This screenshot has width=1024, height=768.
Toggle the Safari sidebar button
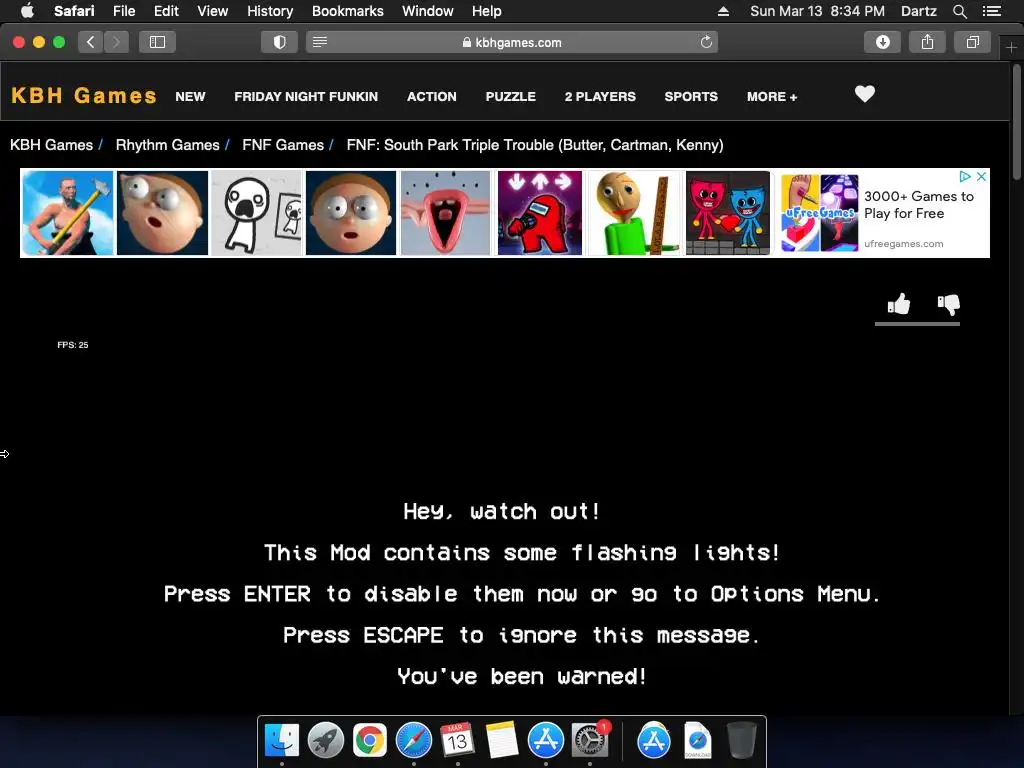157,42
